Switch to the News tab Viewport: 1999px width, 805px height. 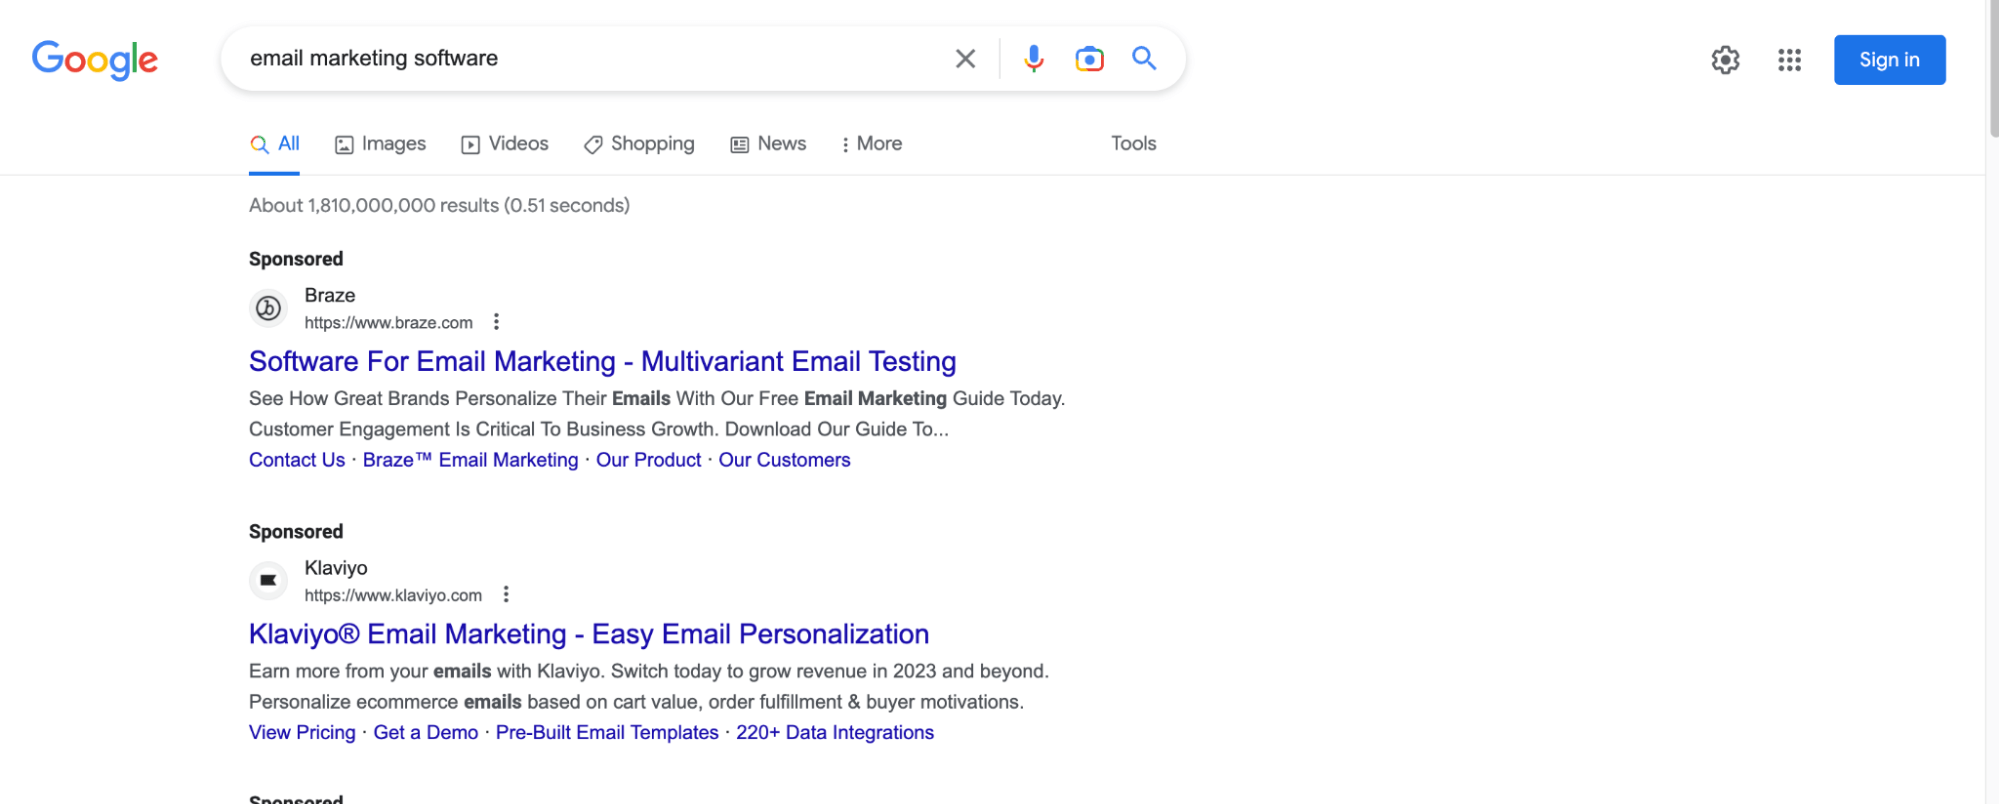click(x=768, y=144)
